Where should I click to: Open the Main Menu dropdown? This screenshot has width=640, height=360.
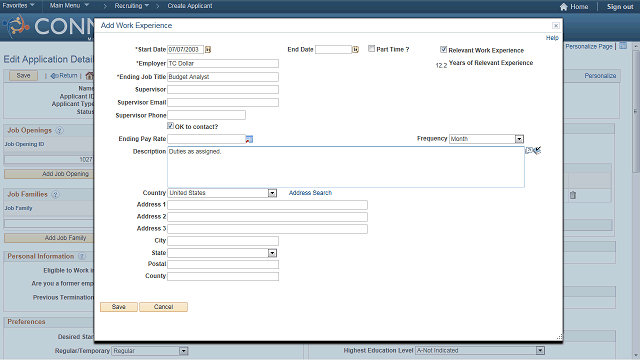(x=69, y=6)
